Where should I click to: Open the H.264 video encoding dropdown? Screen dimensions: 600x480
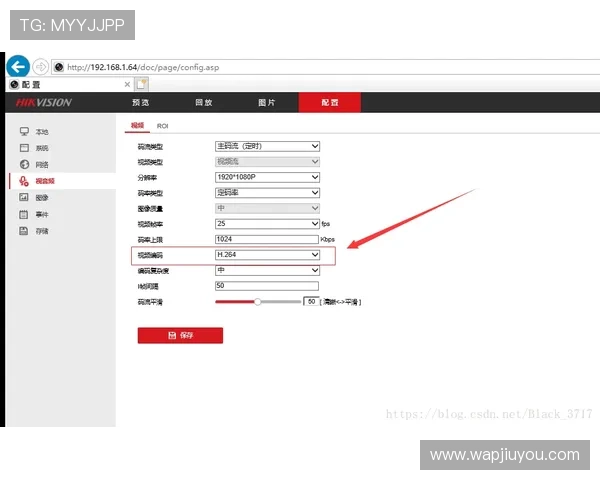(268, 255)
